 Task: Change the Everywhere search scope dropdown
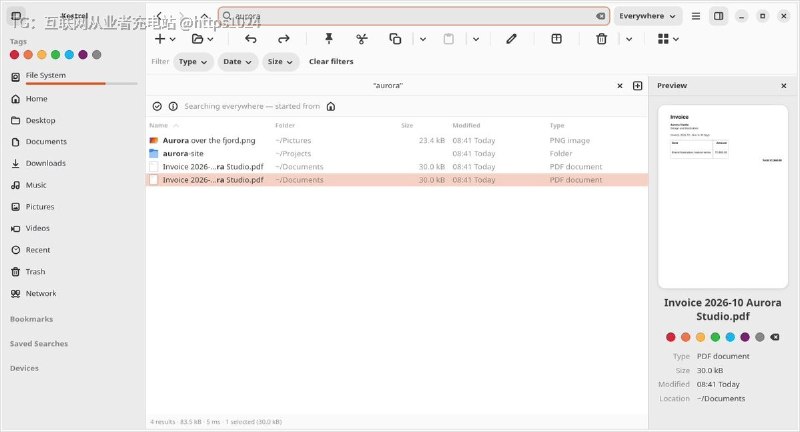647,16
